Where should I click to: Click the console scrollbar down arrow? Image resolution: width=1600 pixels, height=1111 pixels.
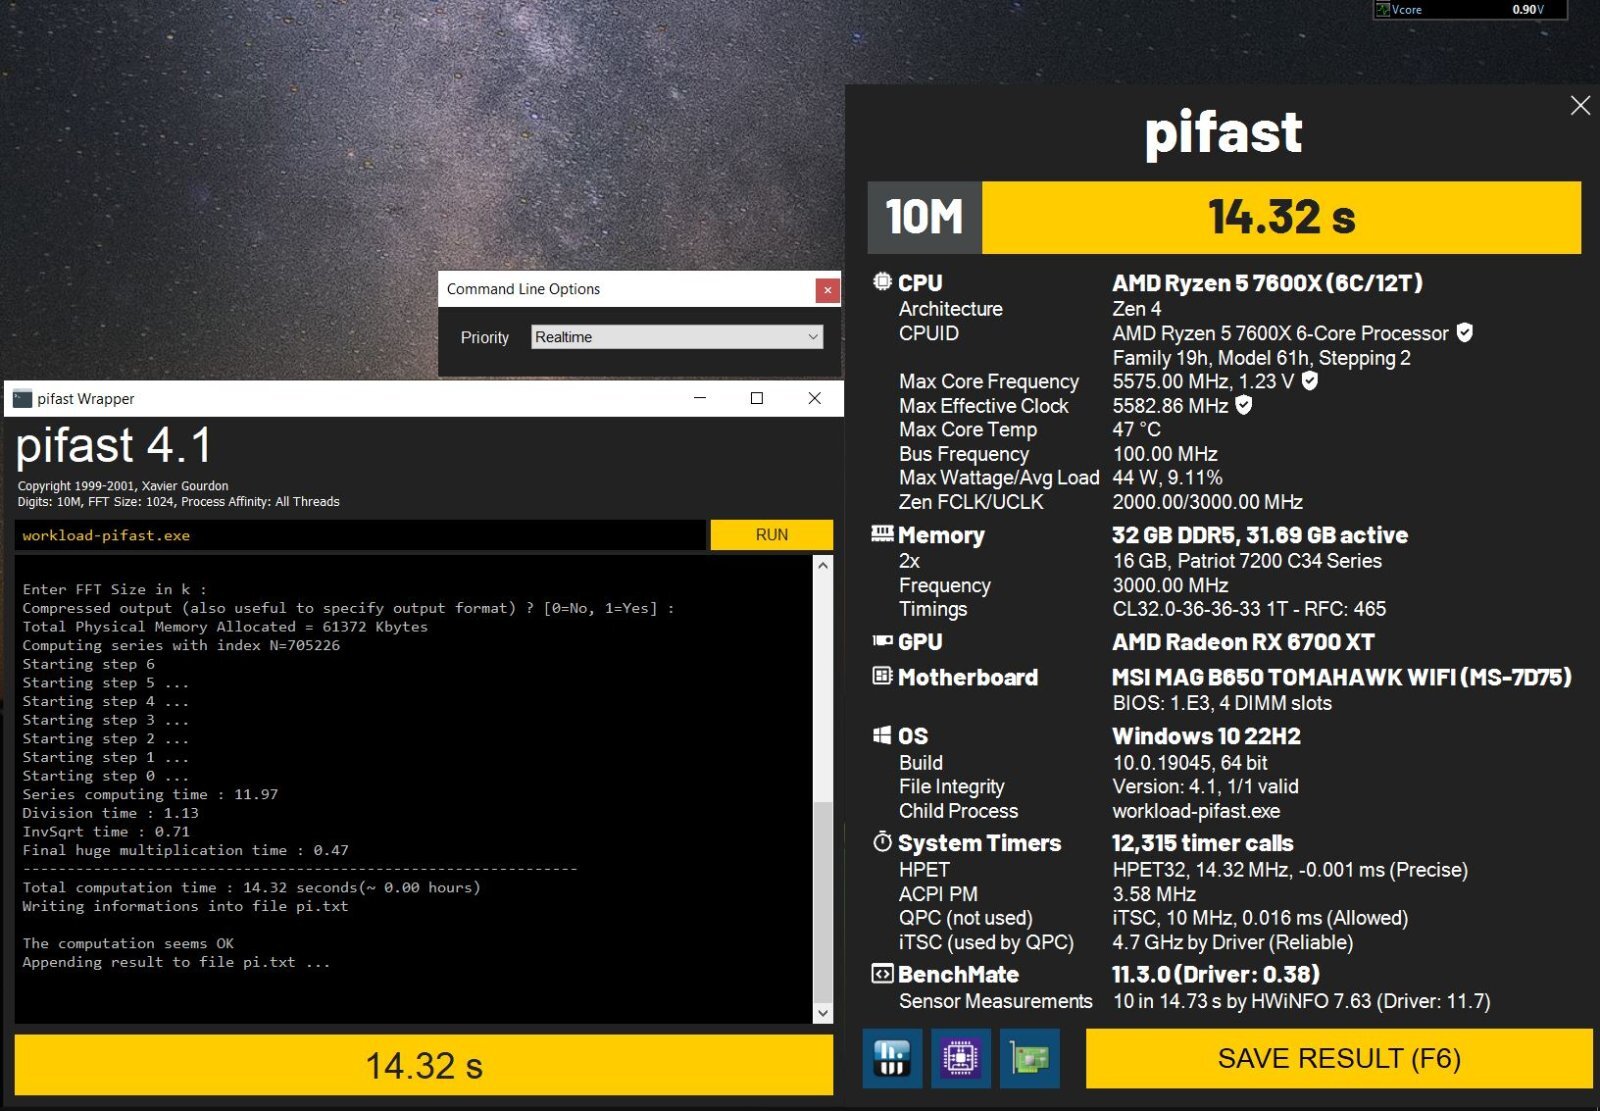click(823, 1013)
